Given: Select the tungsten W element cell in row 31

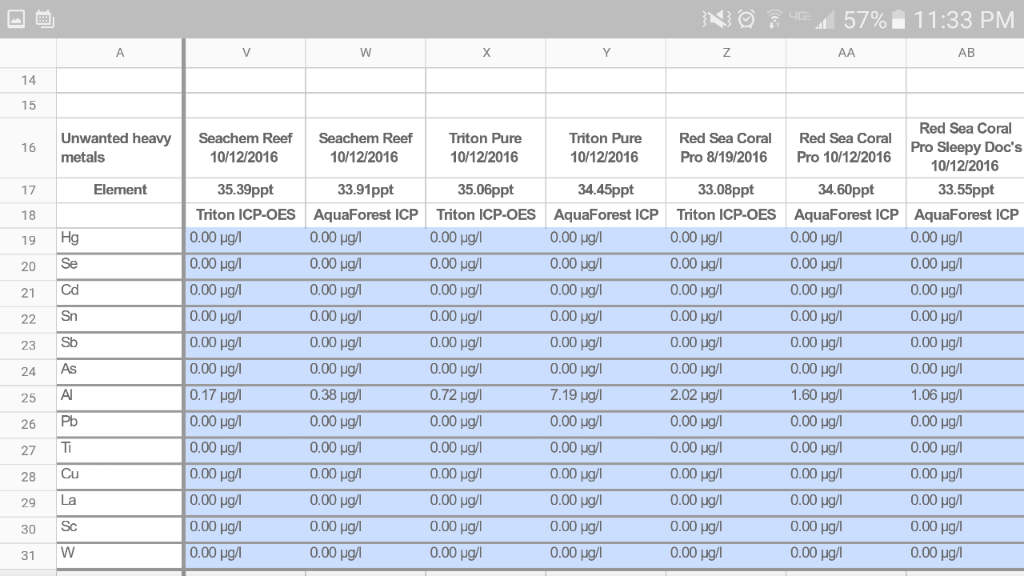Looking at the screenshot, I should pos(120,556).
